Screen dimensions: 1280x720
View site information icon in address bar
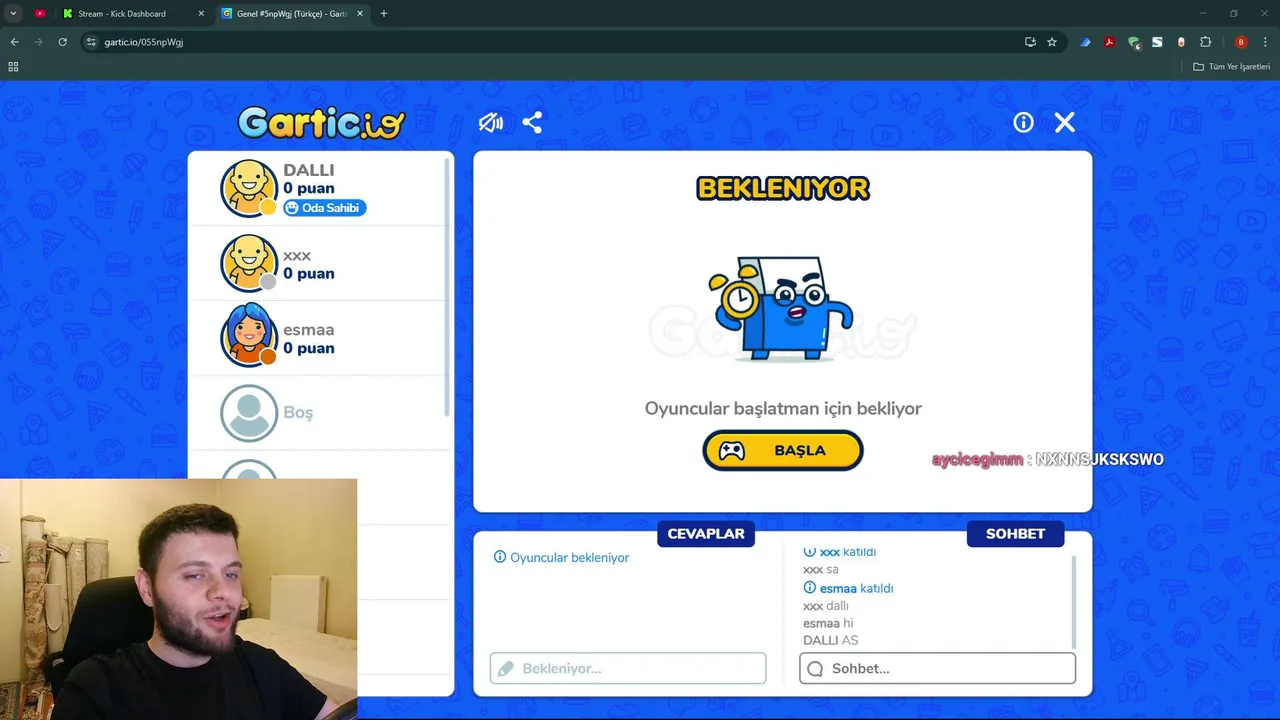(91, 42)
